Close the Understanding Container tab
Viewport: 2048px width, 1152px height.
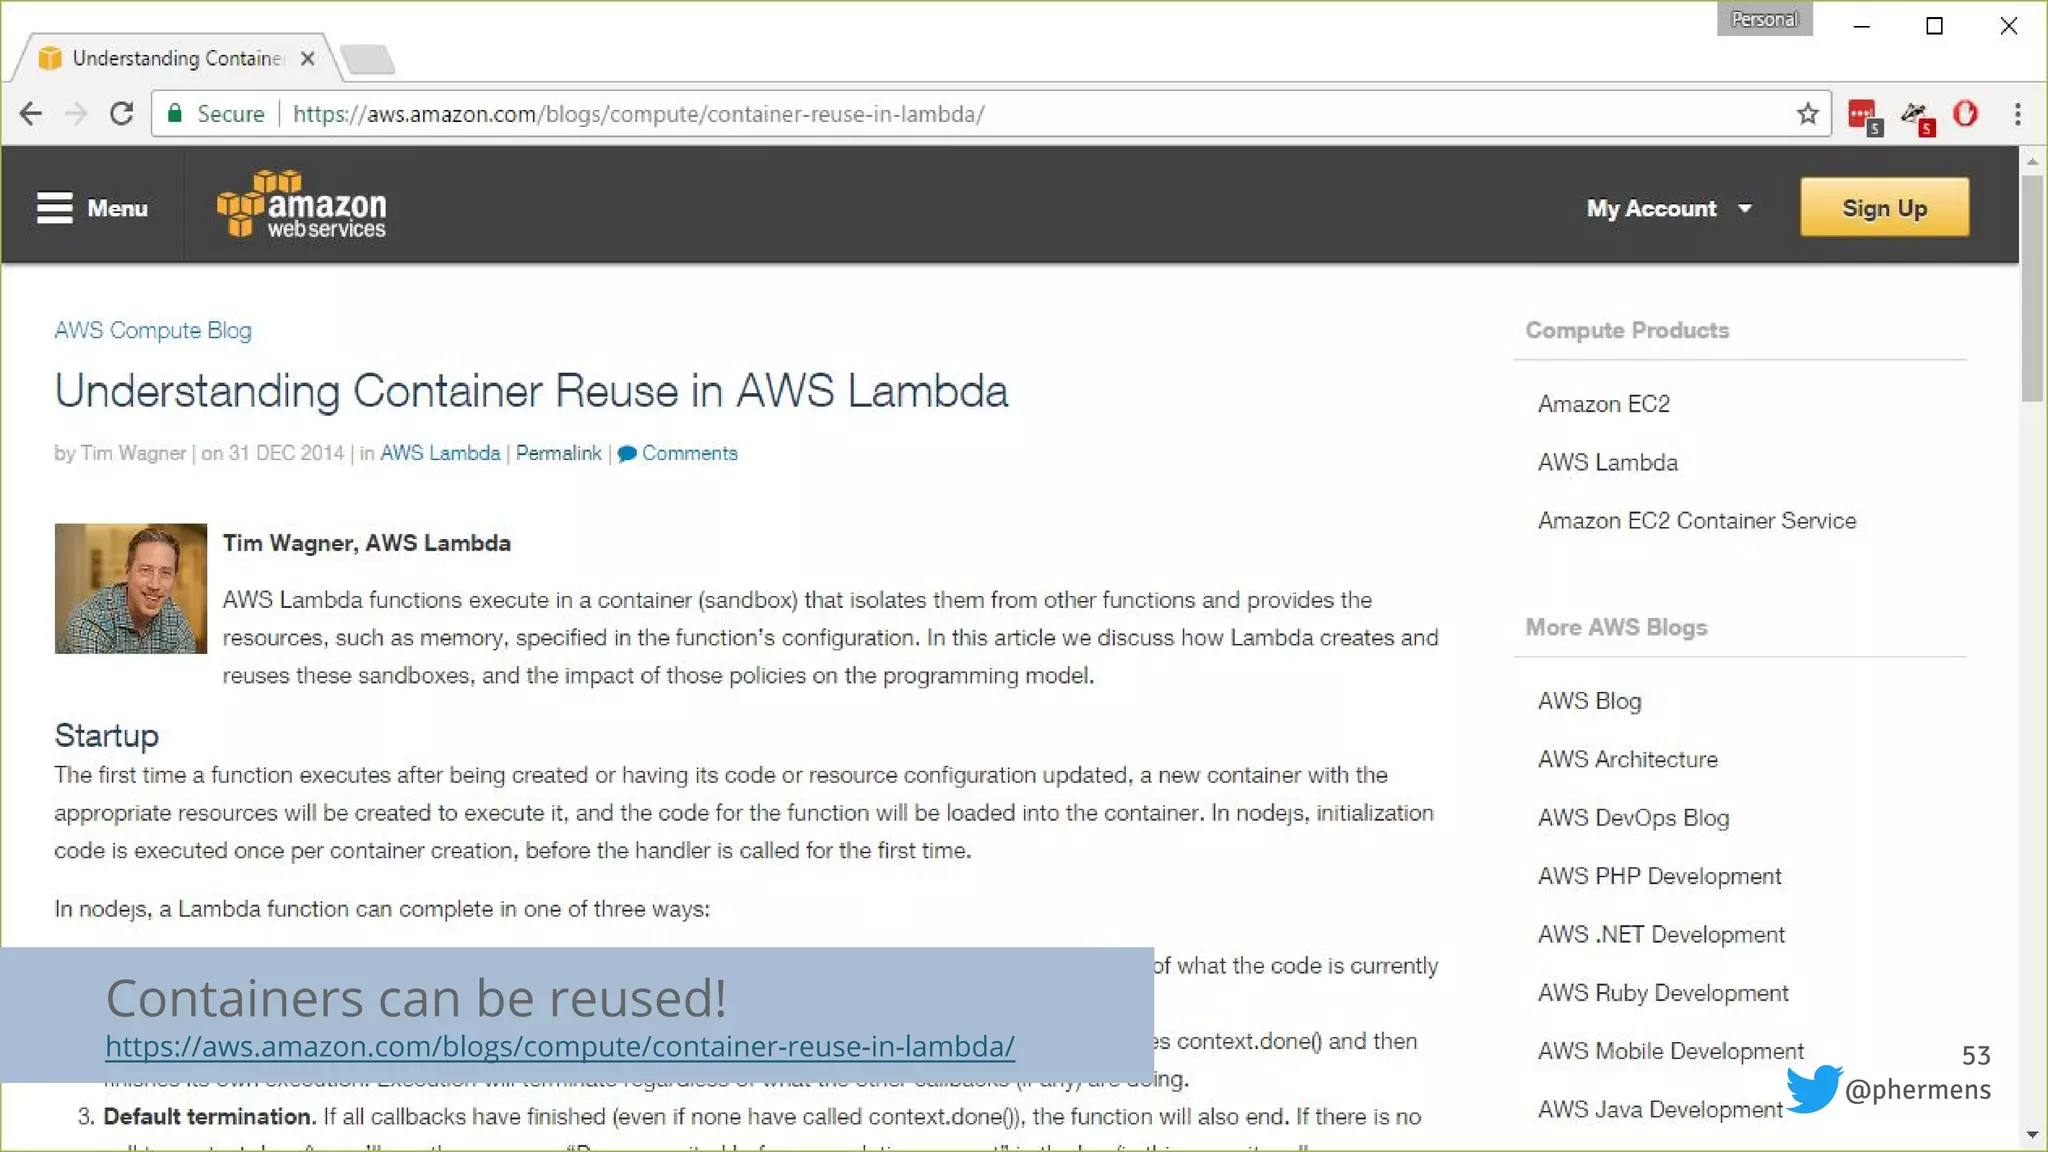pos(308,58)
